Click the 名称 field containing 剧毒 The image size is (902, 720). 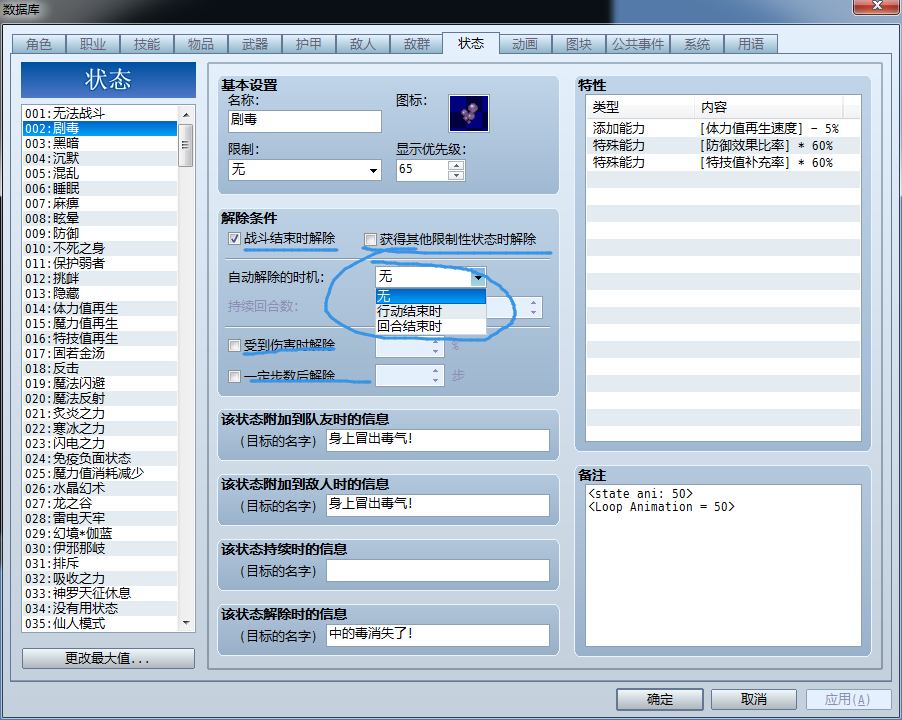click(305, 121)
